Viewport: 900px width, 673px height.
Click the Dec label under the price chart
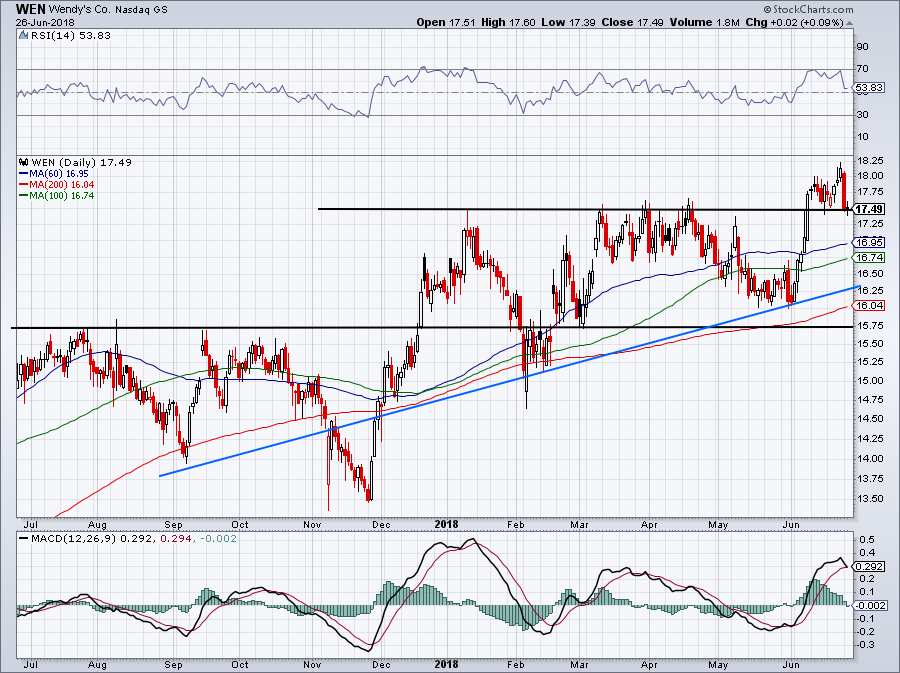[x=381, y=524]
